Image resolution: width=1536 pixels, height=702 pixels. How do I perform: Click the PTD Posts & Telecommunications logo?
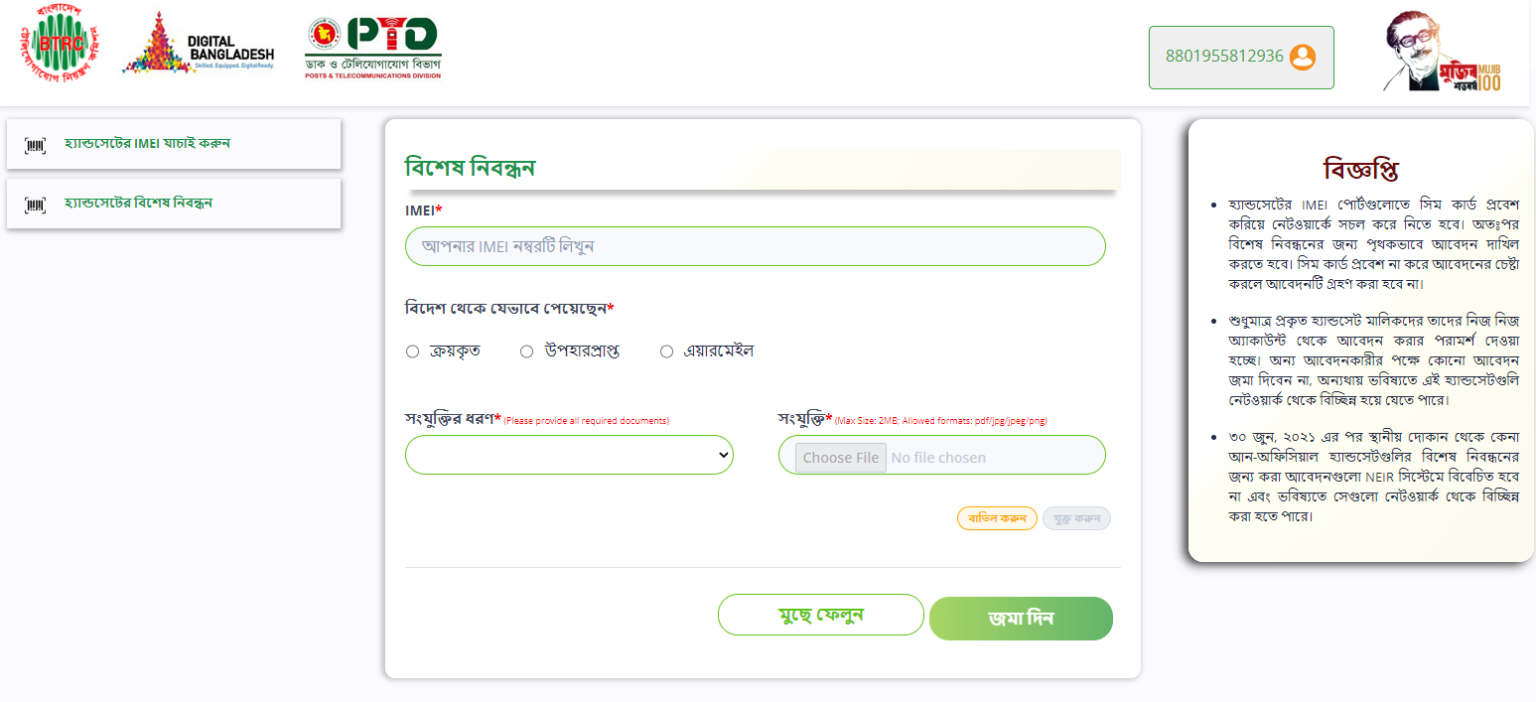pos(373,48)
